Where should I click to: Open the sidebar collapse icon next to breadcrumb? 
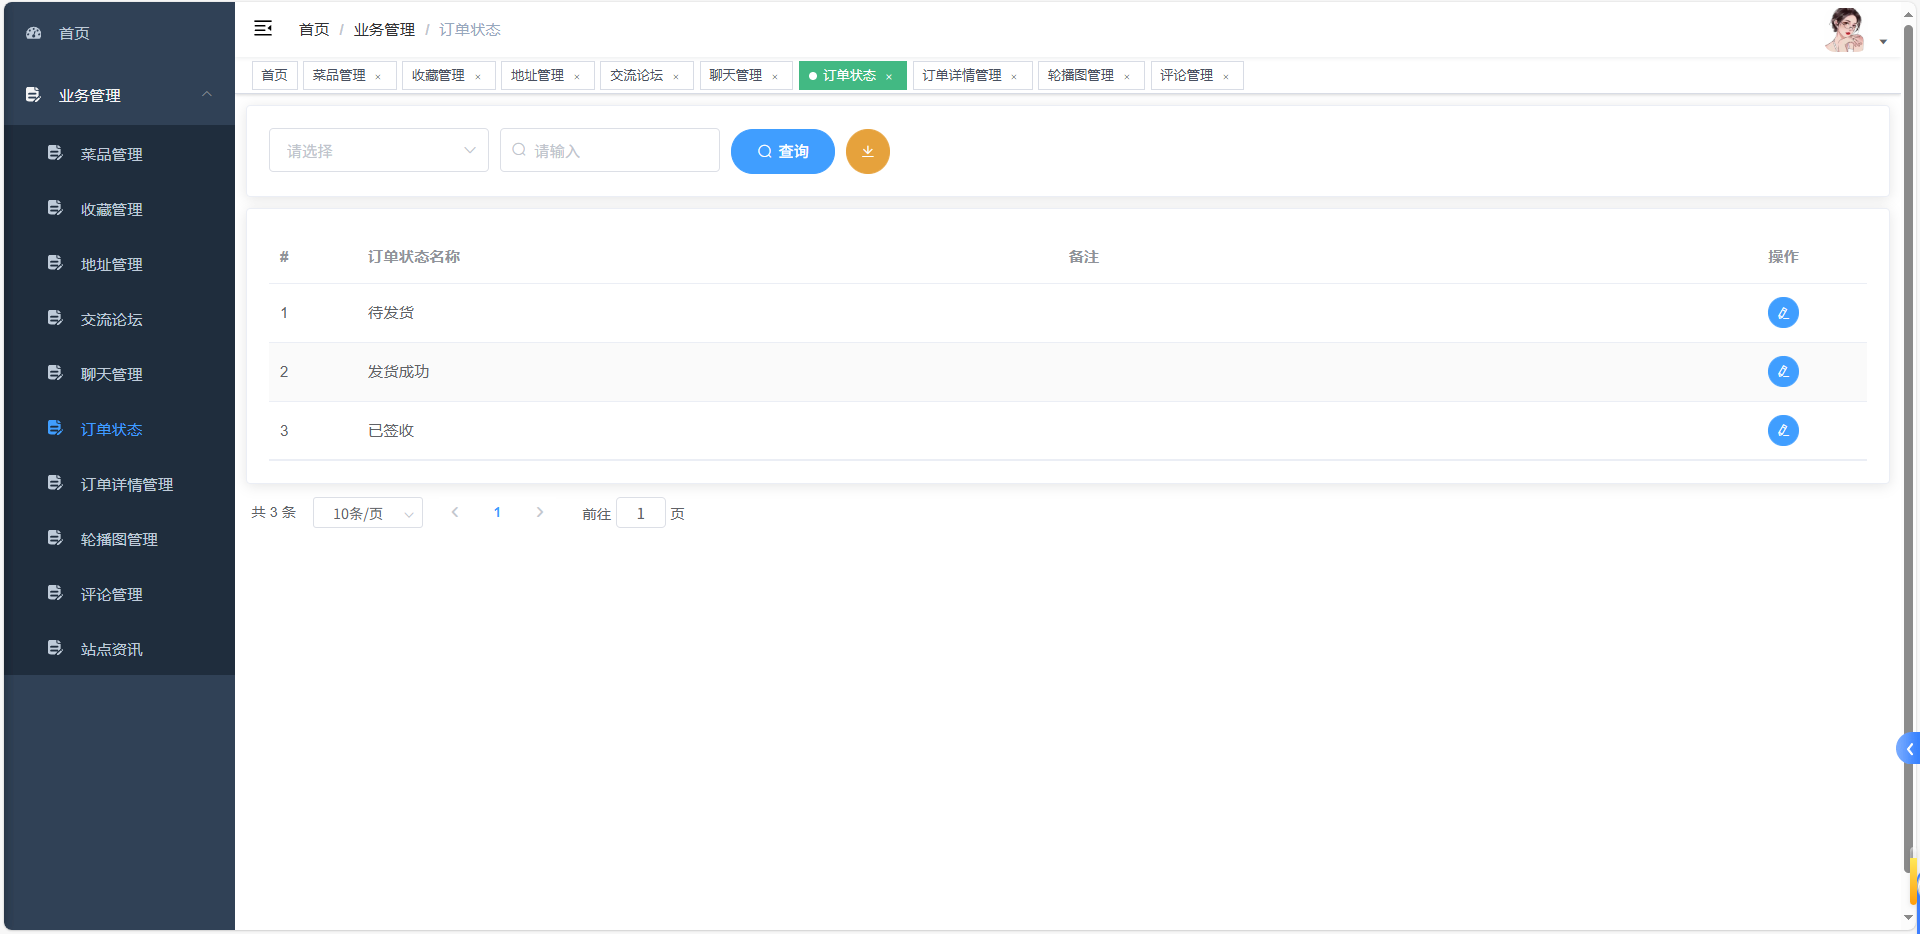click(x=263, y=29)
